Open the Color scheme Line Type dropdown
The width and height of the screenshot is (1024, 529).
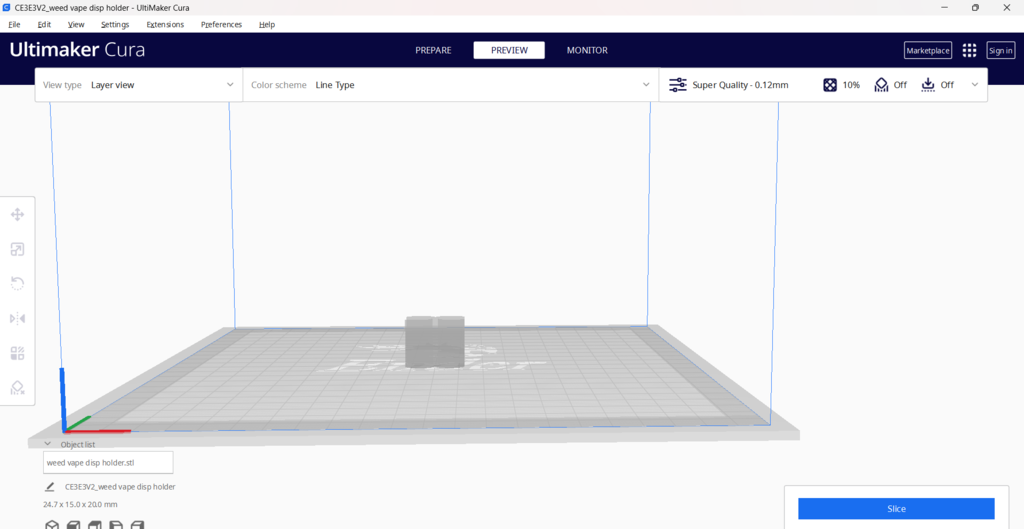tap(450, 85)
